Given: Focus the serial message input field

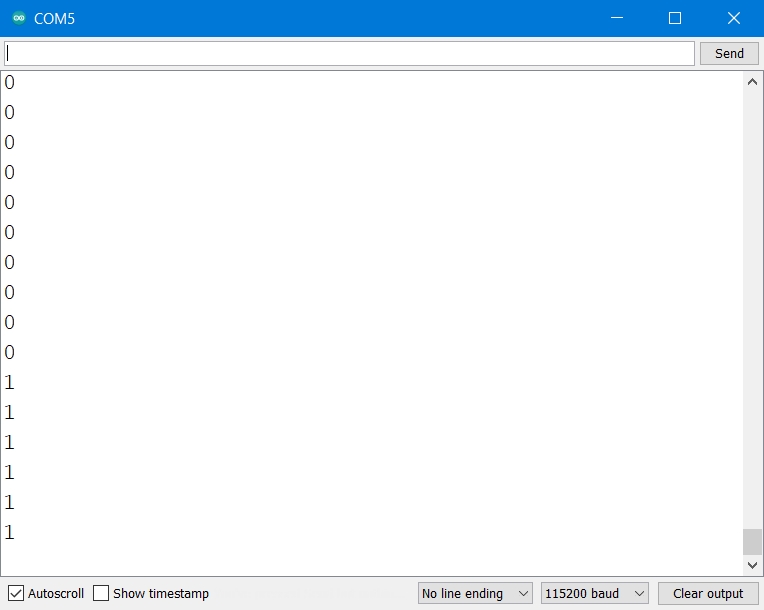Looking at the screenshot, I should click(x=348, y=53).
